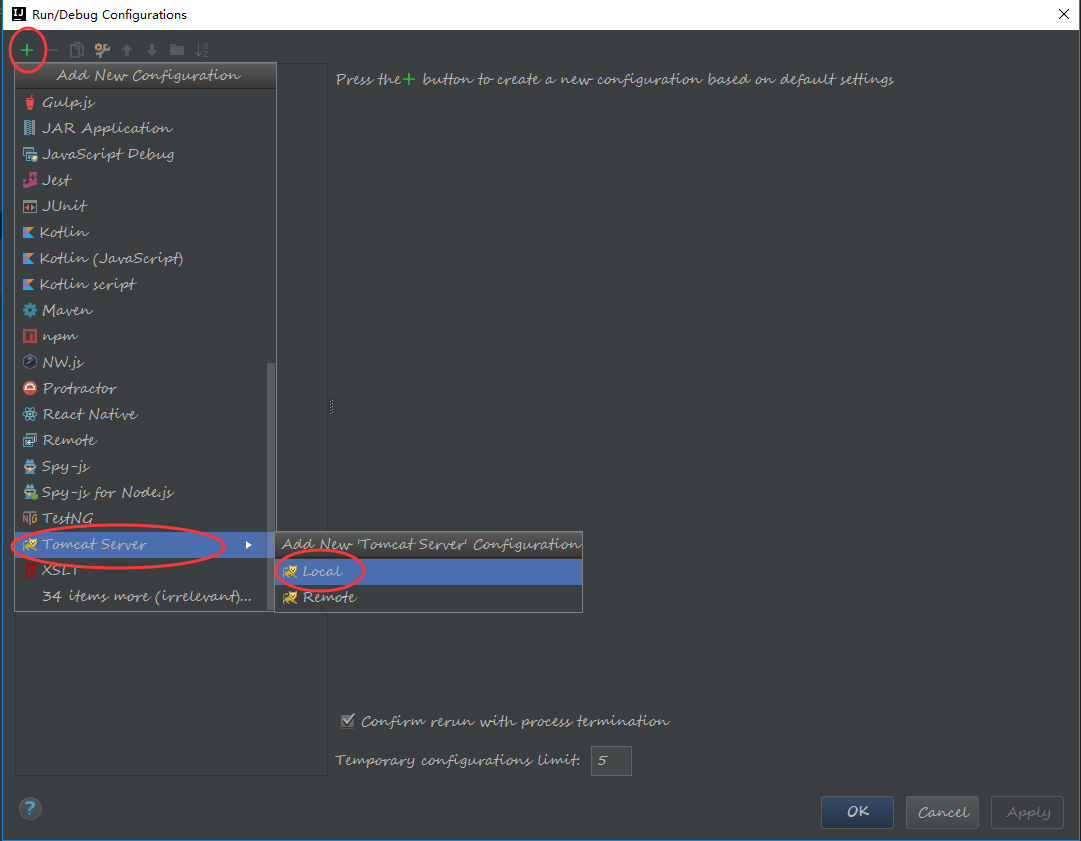Screen dimensions: 1081x841
Task: Click the Sort Configurations alphabetical icon
Action: pos(201,50)
